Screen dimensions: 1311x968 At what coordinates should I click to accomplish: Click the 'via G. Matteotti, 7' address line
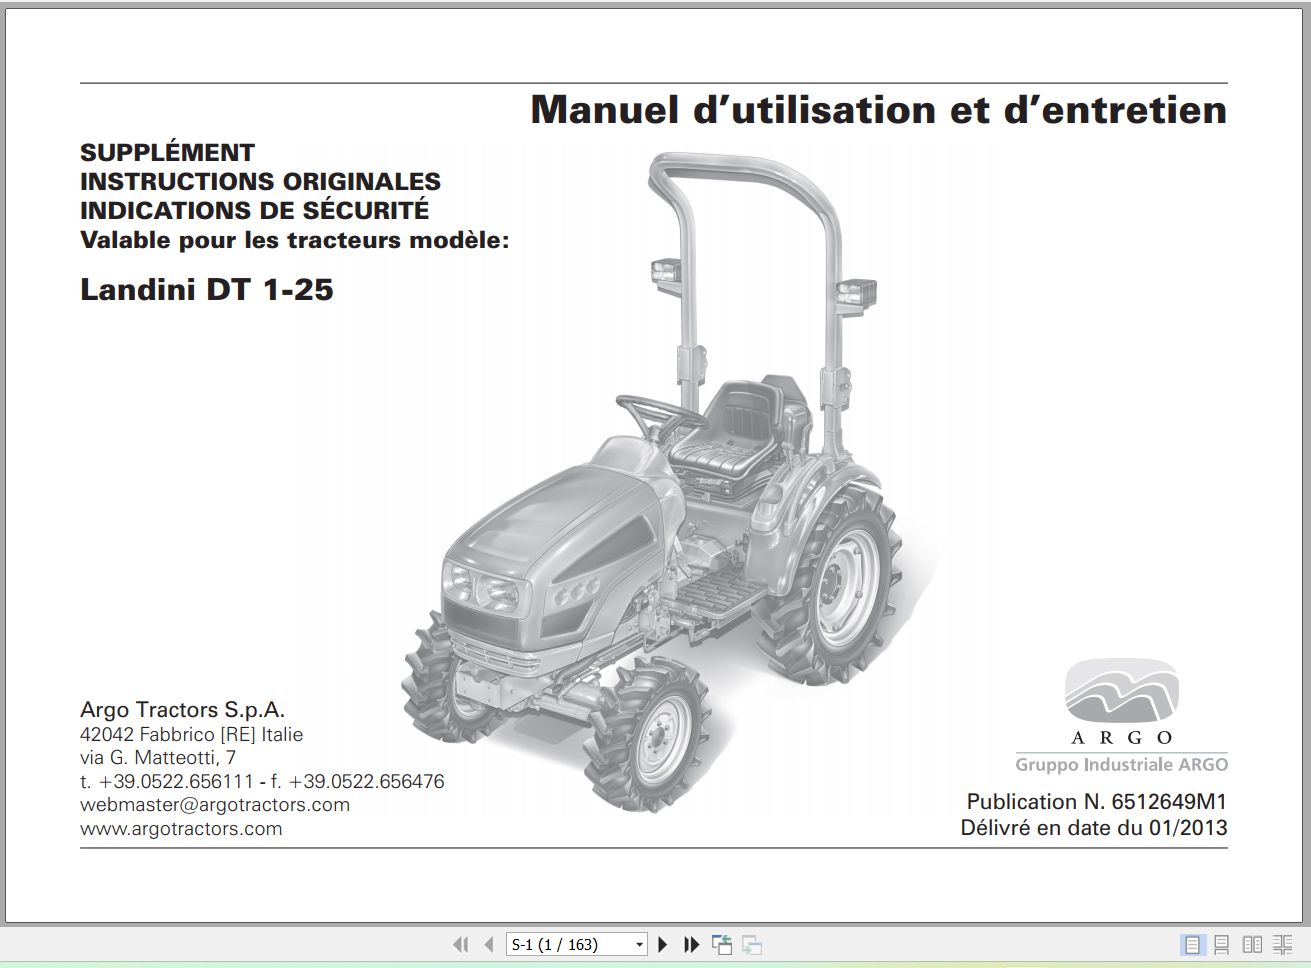pyautogui.click(x=158, y=757)
